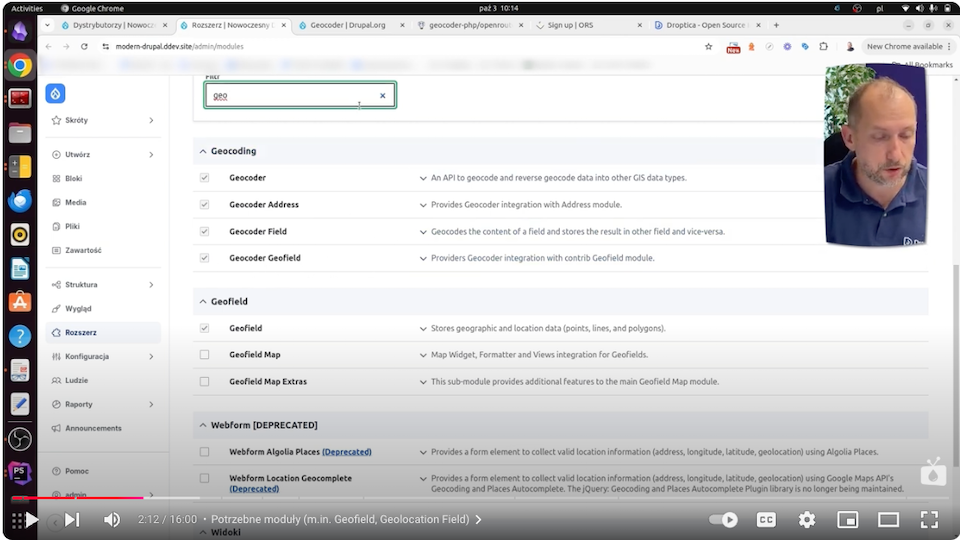Collapse the Geofield module group
The width and height of the screenshot is (960, 540).
pos(203,301)
